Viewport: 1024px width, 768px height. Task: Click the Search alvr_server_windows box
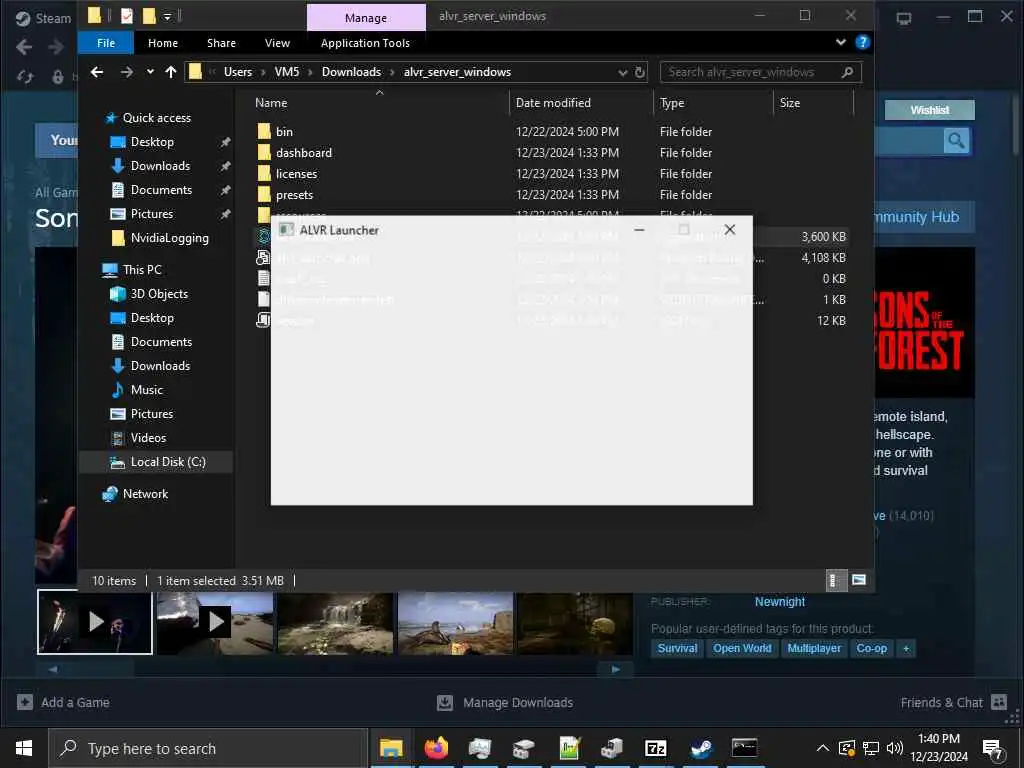tap(761, 72)
